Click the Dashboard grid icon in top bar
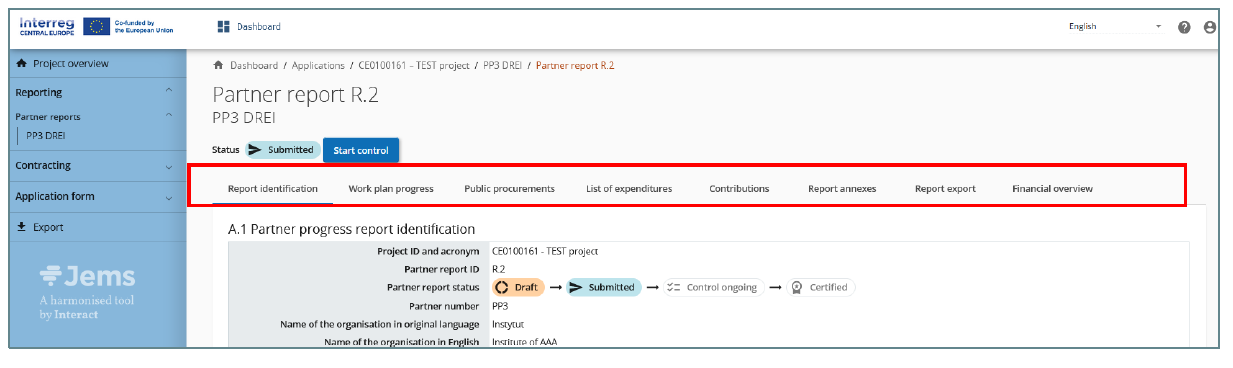This screenshot has height=368, width=1233. (x=224, y=27)
